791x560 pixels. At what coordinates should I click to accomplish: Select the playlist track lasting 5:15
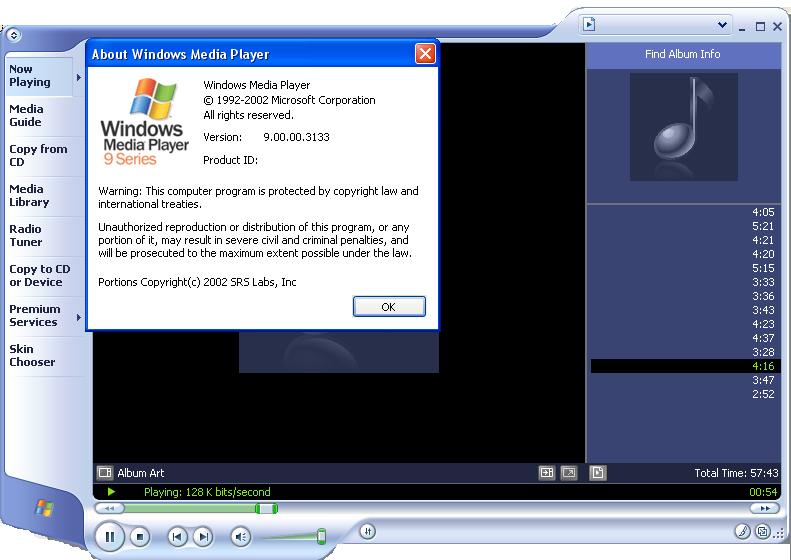point(686,268)
